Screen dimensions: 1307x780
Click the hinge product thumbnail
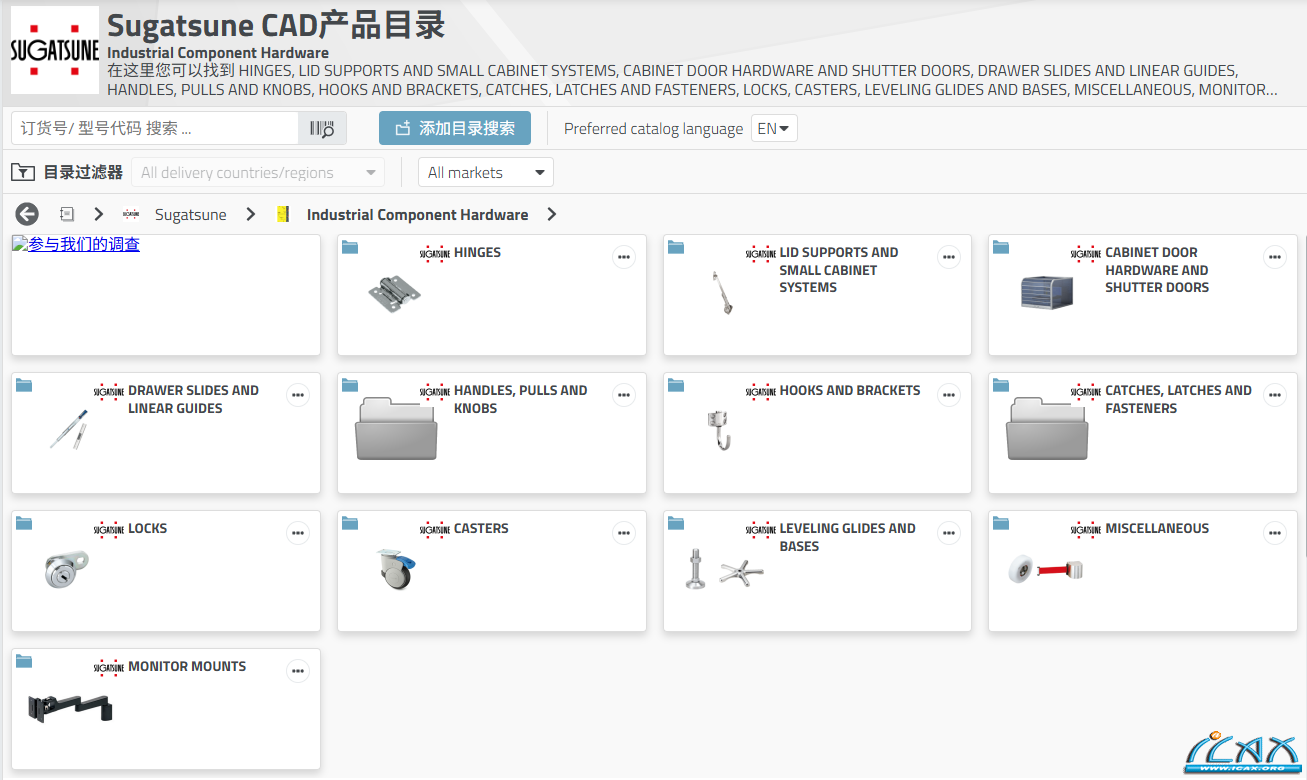pyautogui.click(x=394, y=293)
